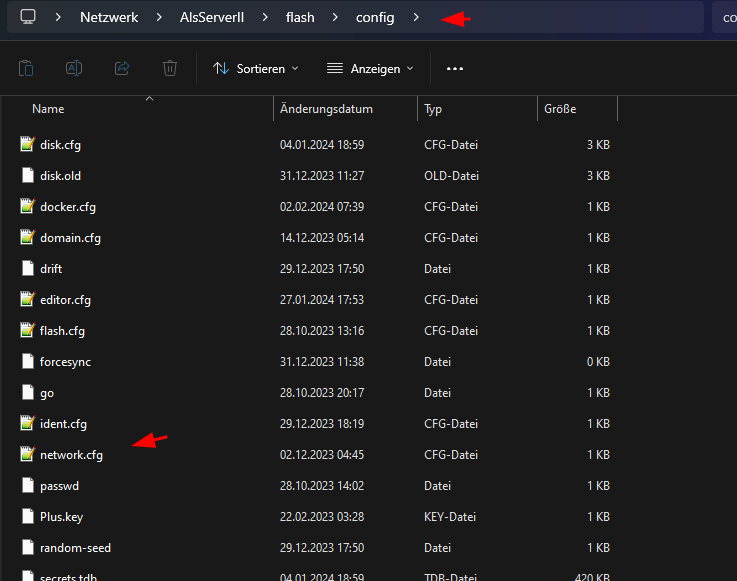737x581 pixels.
Task: Click the Plus.key file icon
Action: (28, 517)
